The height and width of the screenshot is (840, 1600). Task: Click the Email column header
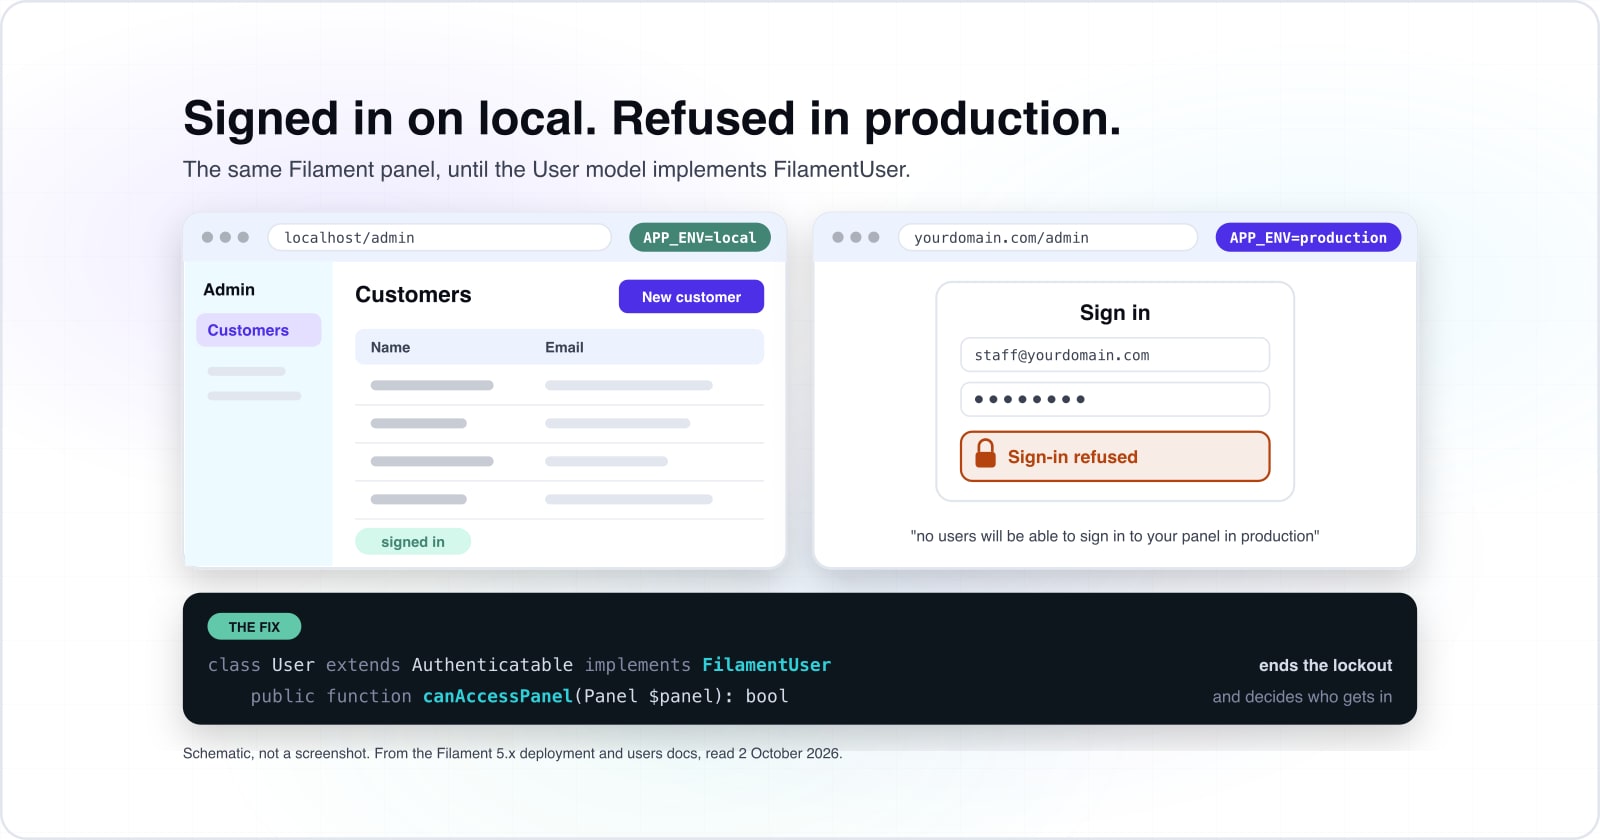(564, 347)
